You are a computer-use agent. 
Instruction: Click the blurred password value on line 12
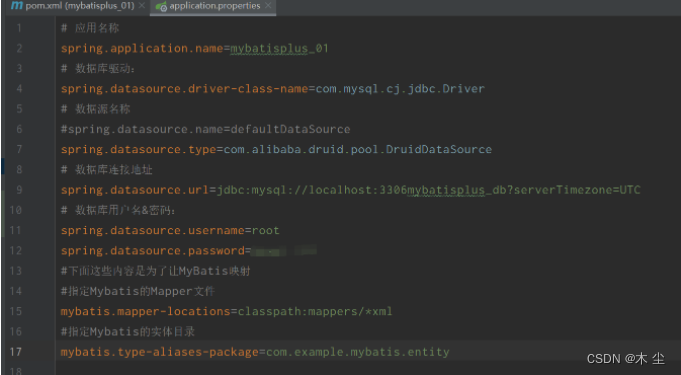coord(284,251)
